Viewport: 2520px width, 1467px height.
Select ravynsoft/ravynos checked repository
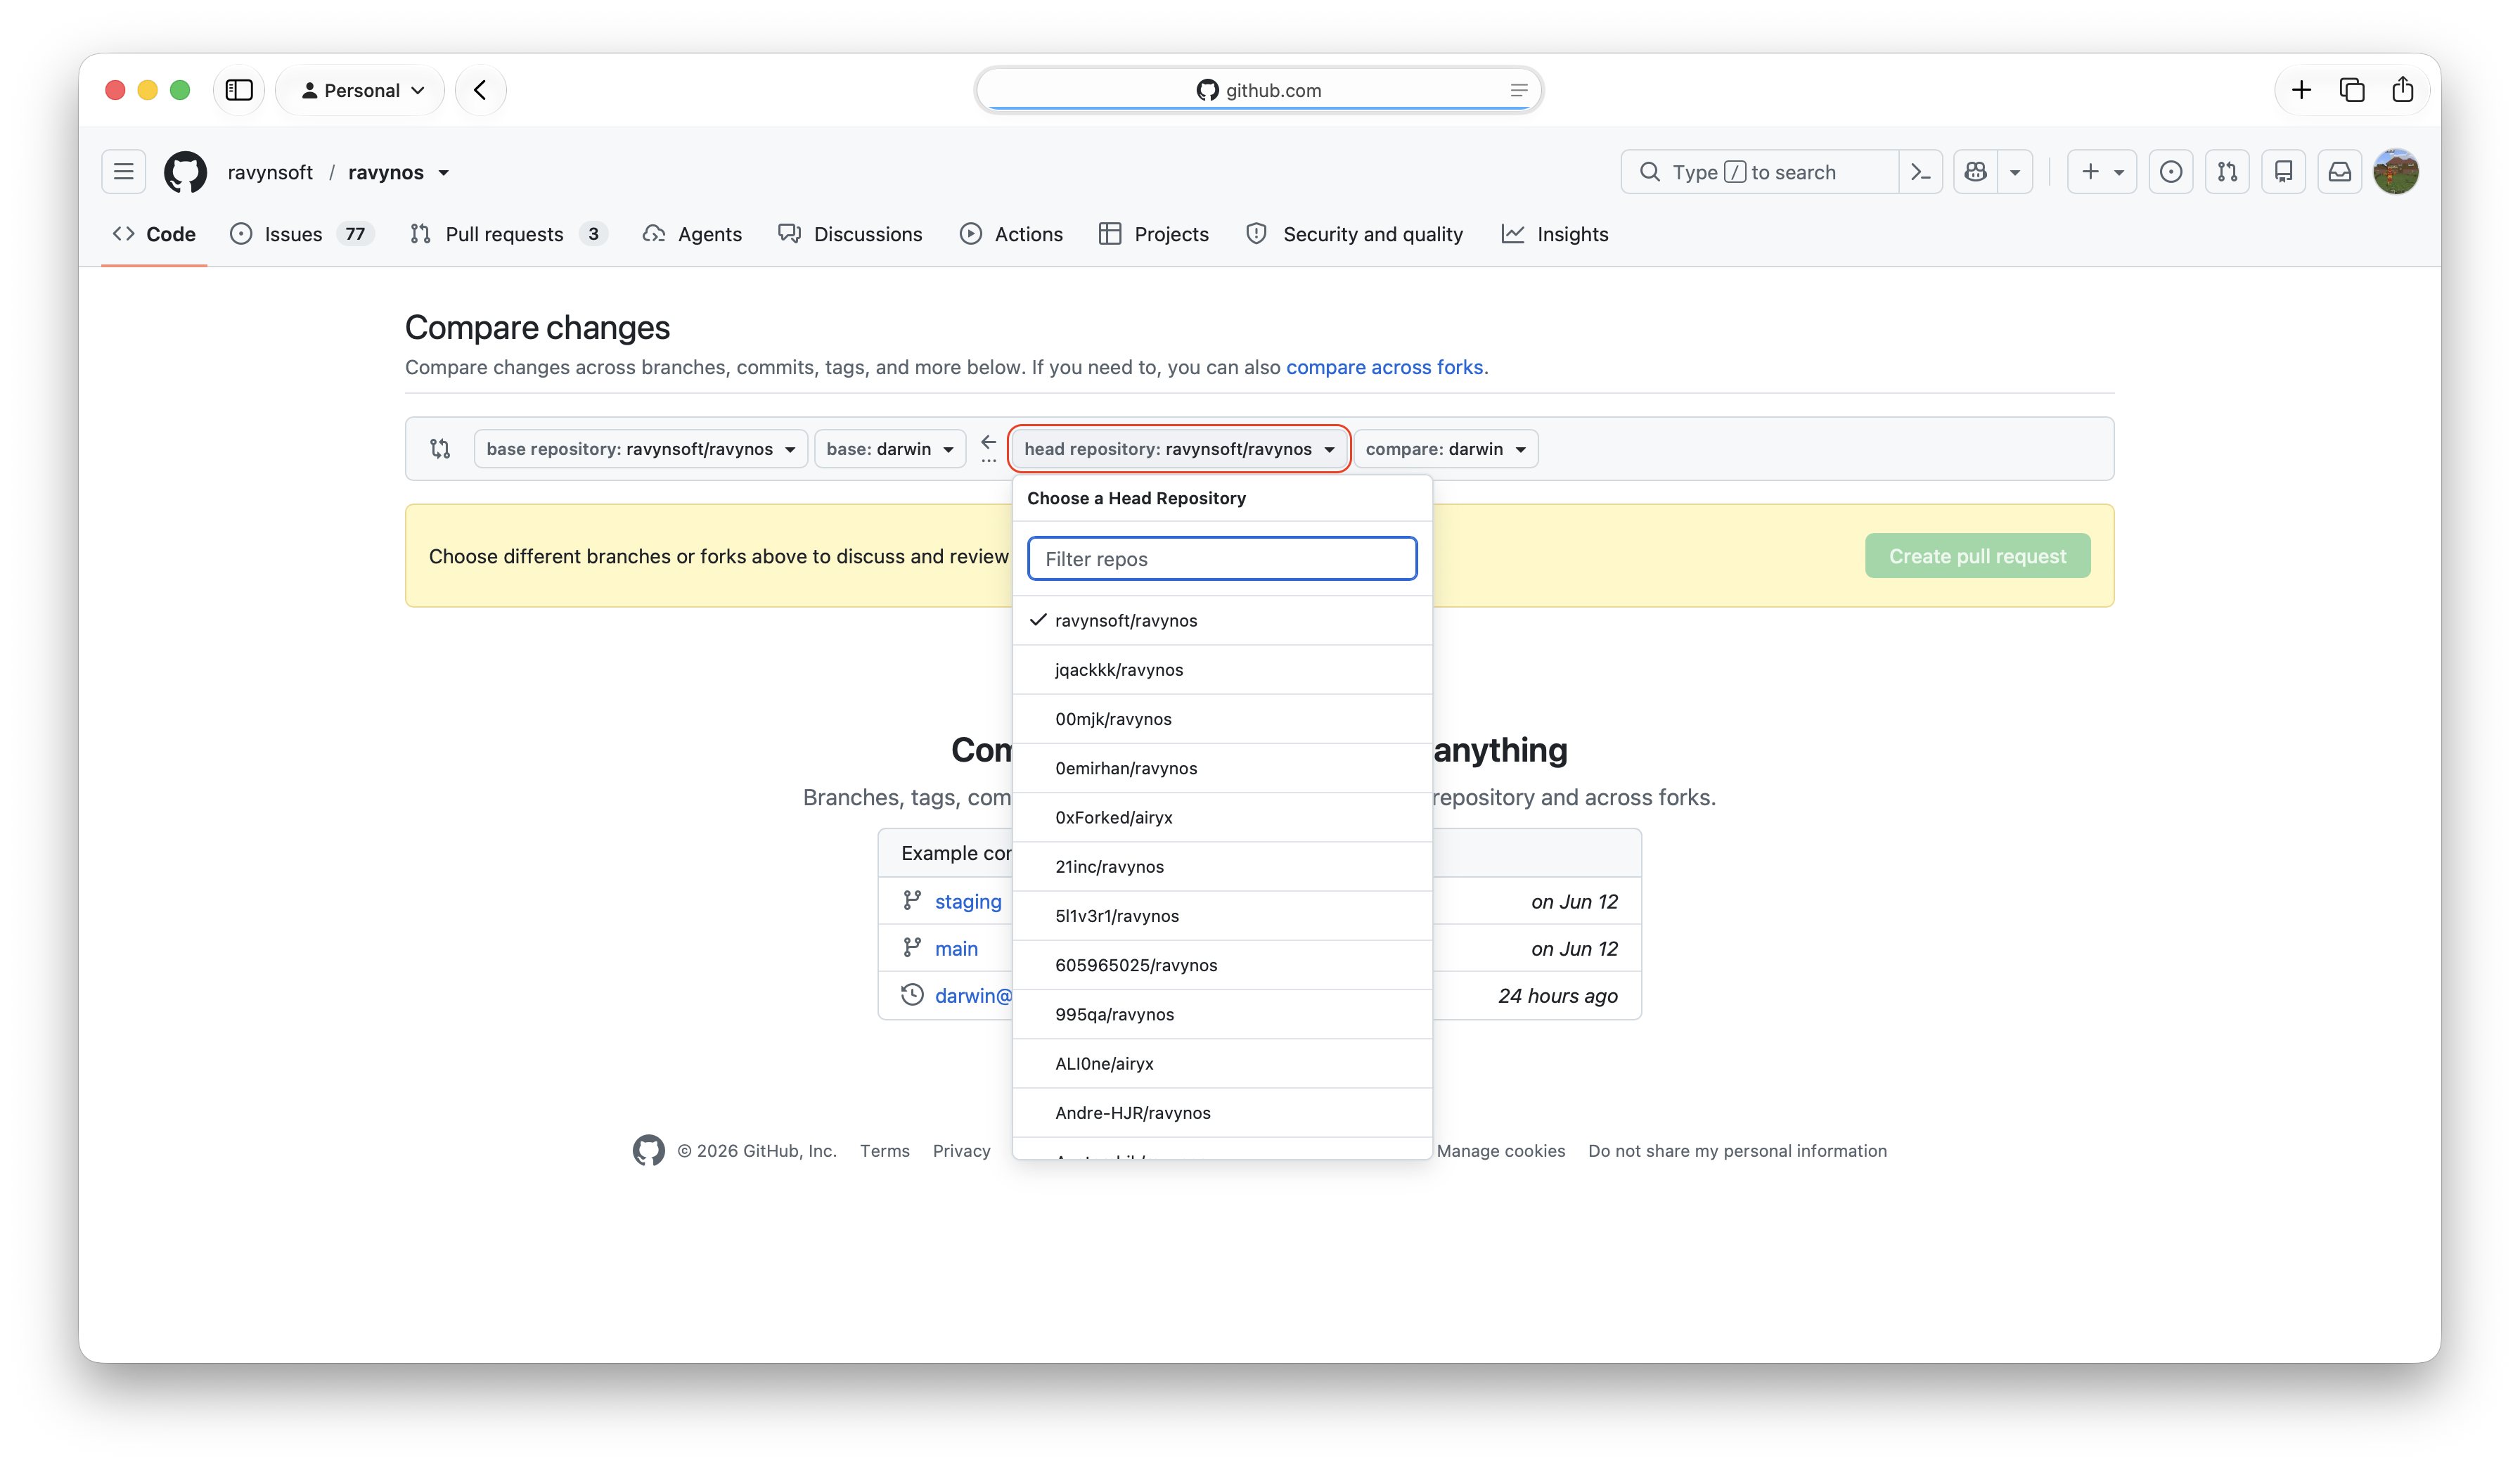pos(1222,620)
